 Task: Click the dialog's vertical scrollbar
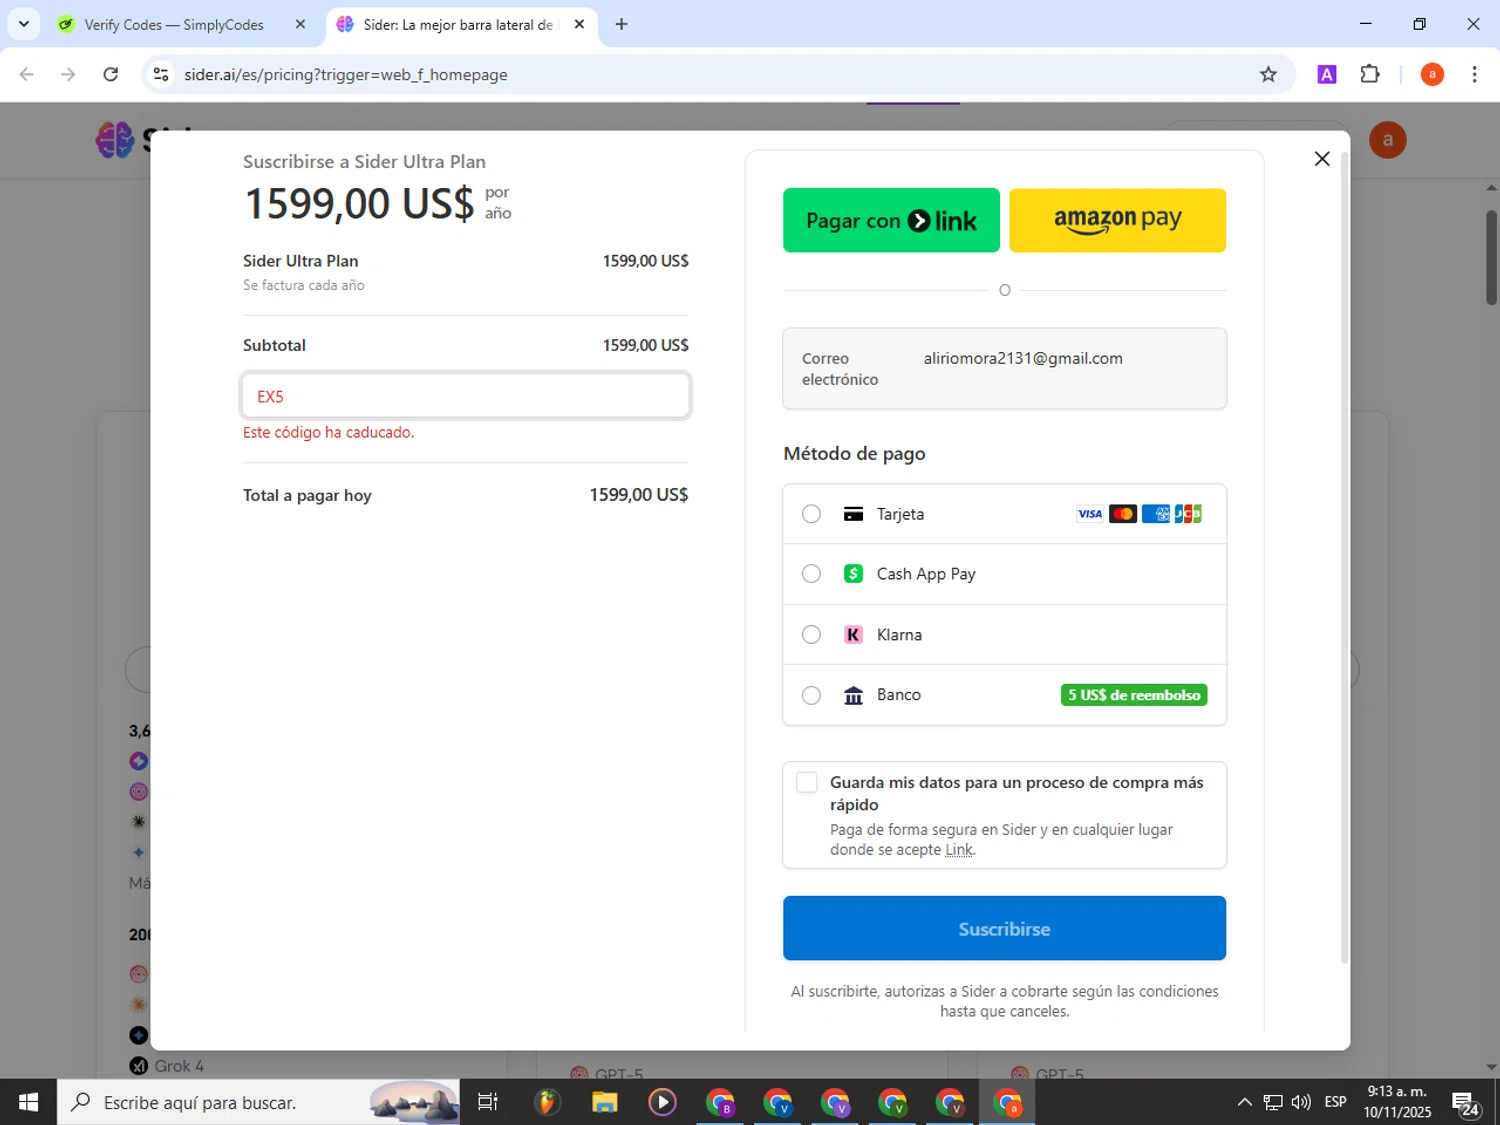1344,560
